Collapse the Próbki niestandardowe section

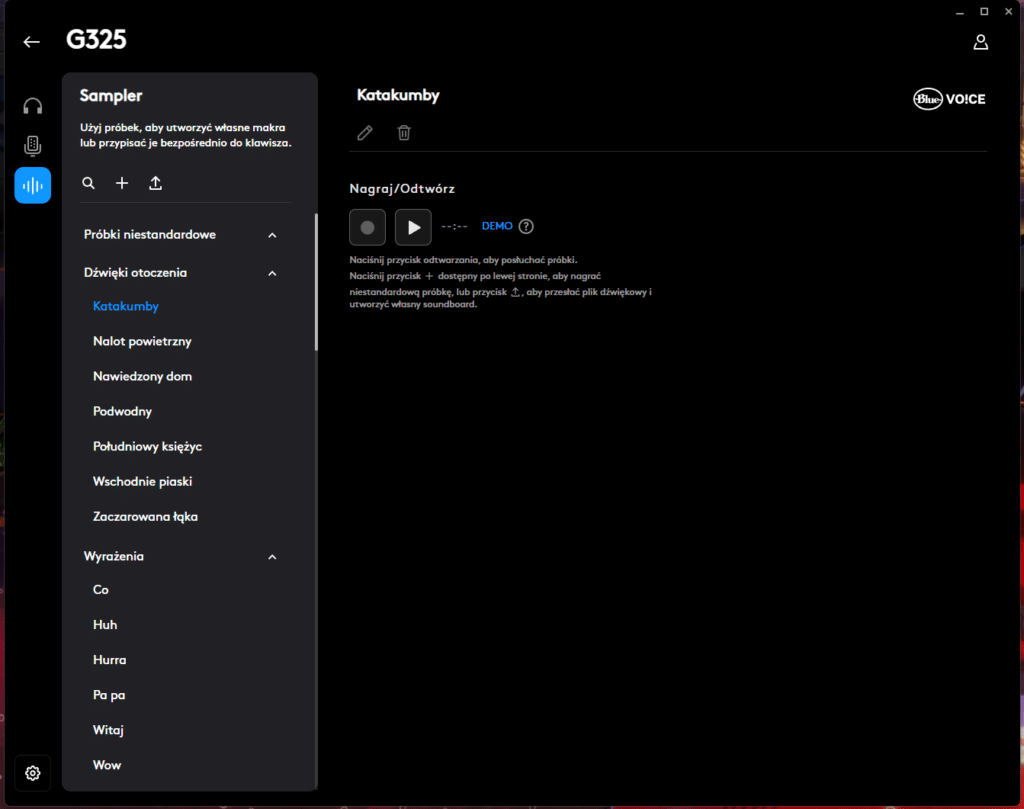(272, 235)
